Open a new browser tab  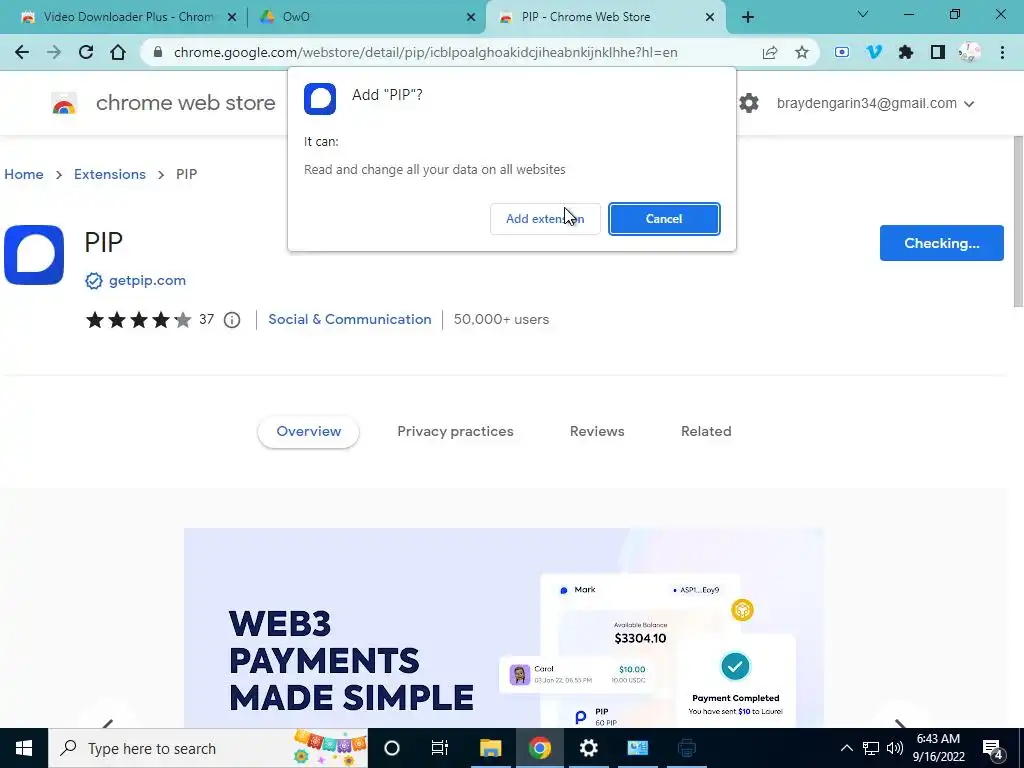point(748,17)
